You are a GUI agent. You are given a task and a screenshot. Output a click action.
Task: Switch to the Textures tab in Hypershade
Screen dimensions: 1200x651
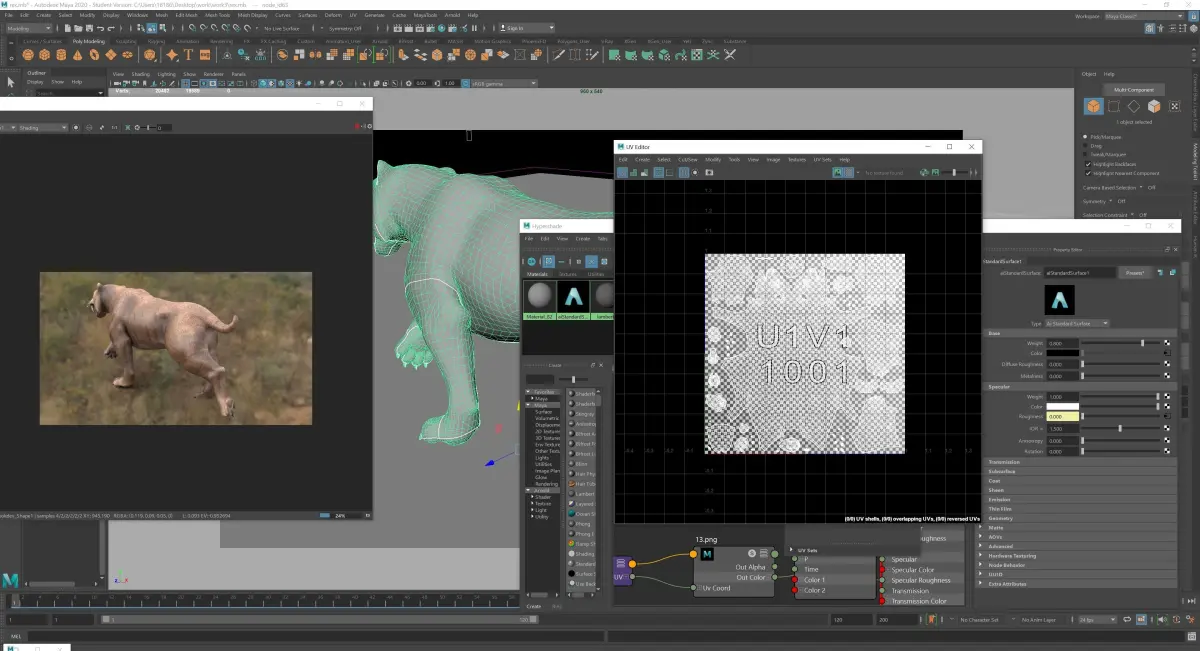[568, 273]
